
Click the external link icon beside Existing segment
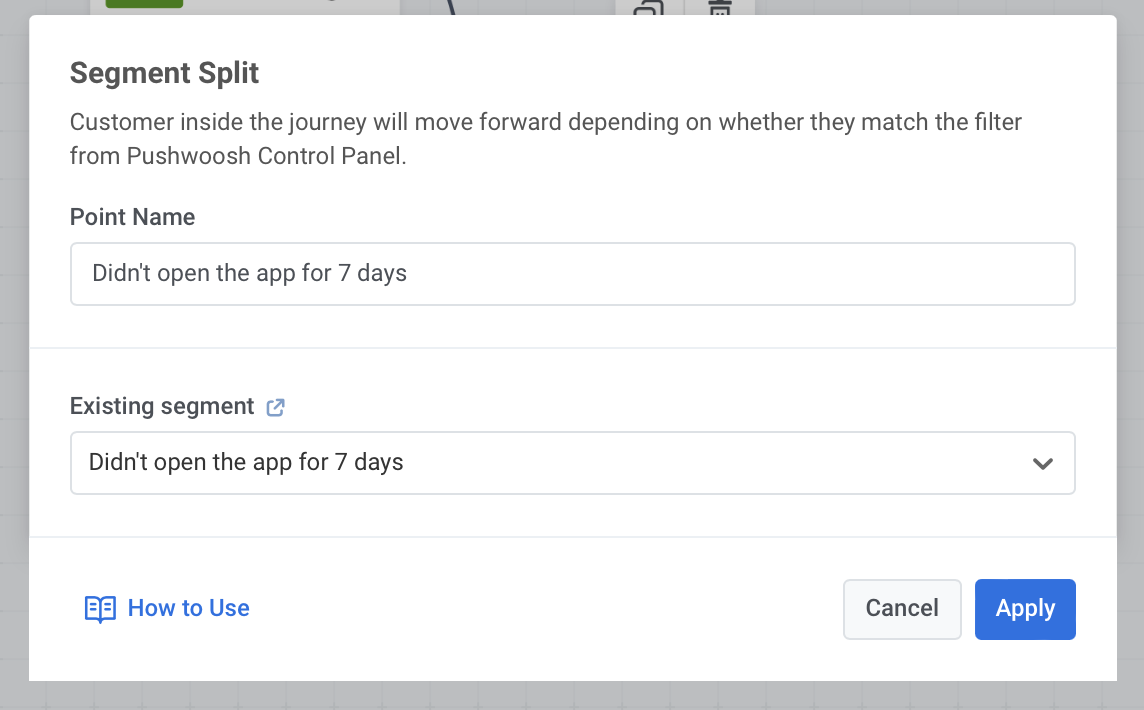[276, 407]
